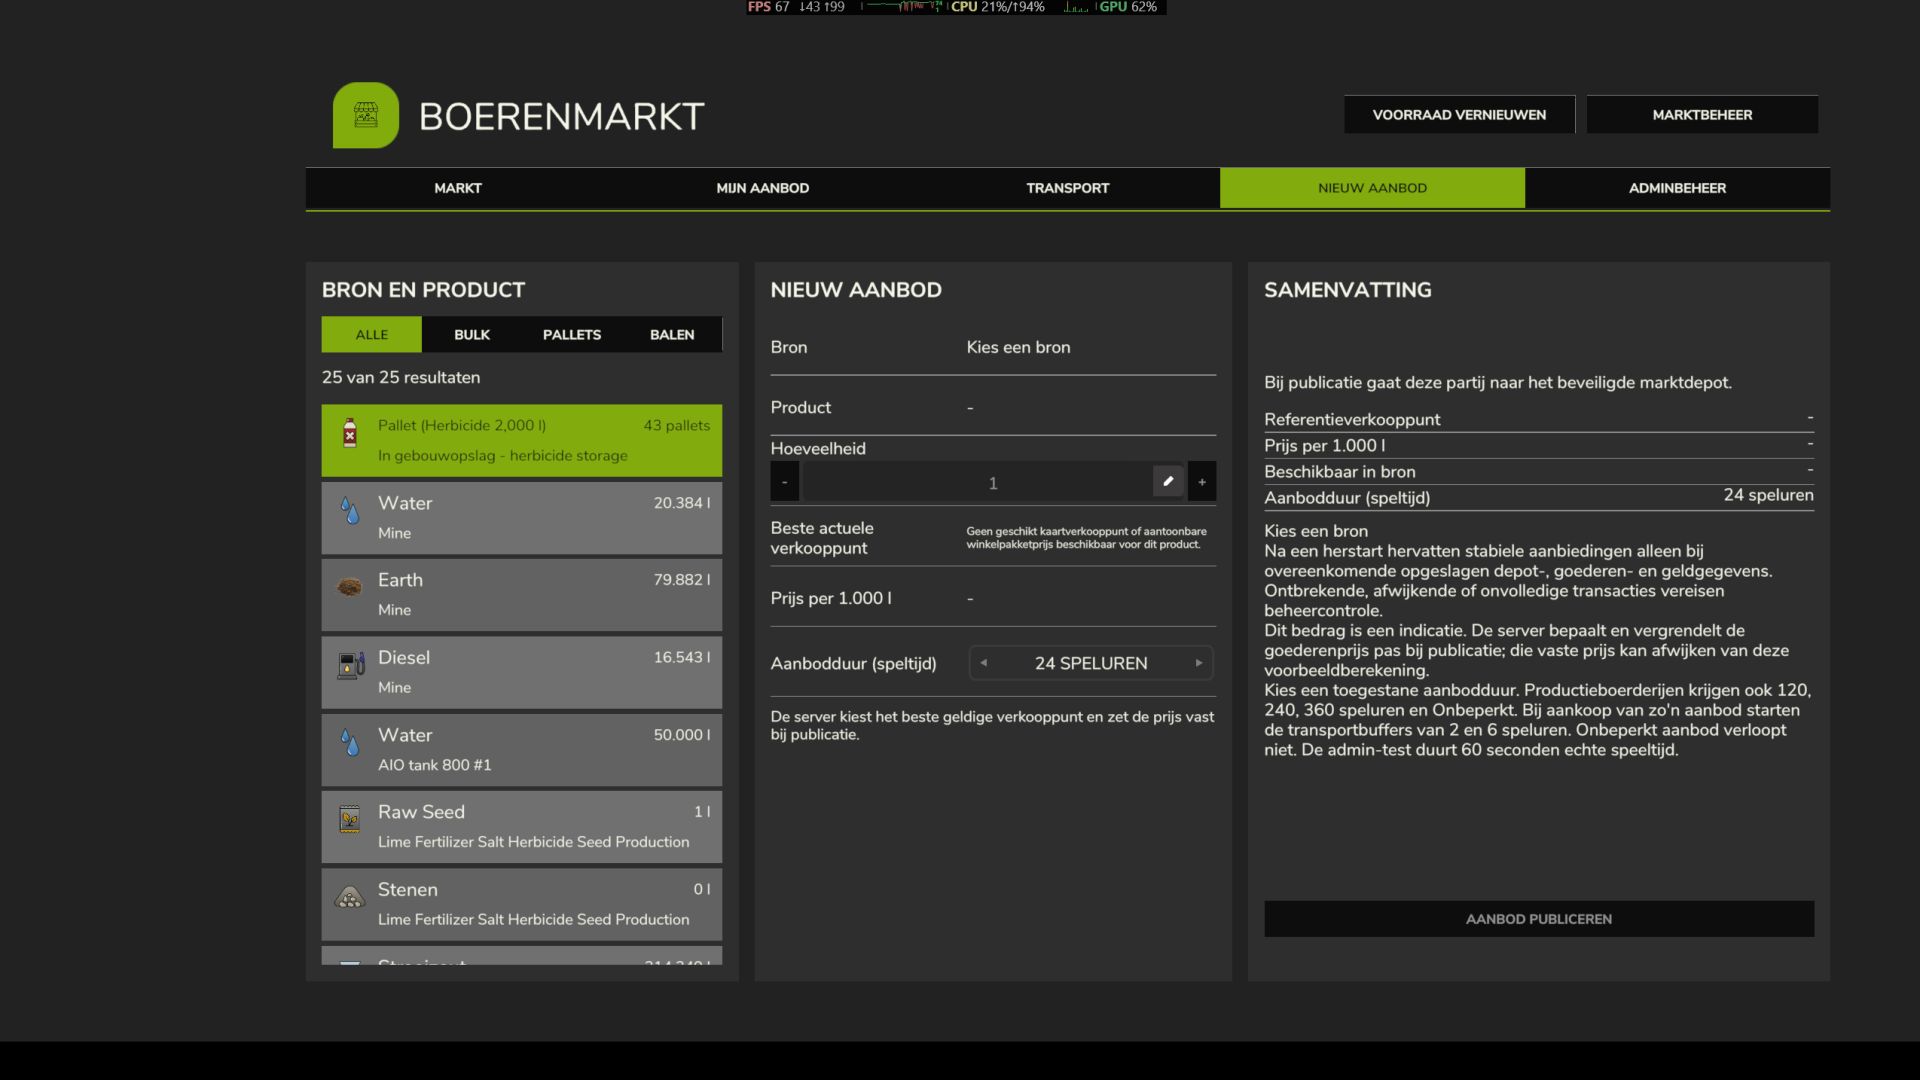The width and height of the screenshot is (1920, 1080).
Task: Select the Raw Seed 1 l row
Action: click(522, 827)
